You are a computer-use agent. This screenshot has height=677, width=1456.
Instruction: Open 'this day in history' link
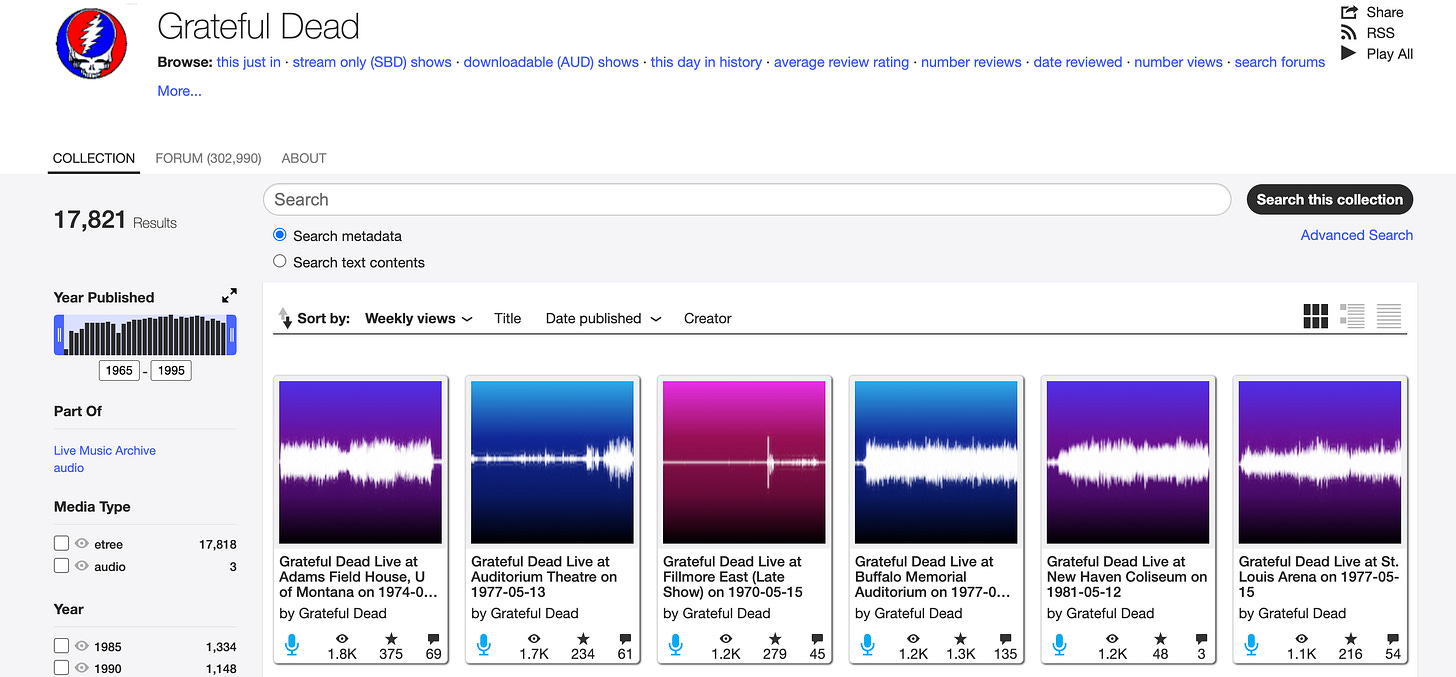click(x=706, y=62)
